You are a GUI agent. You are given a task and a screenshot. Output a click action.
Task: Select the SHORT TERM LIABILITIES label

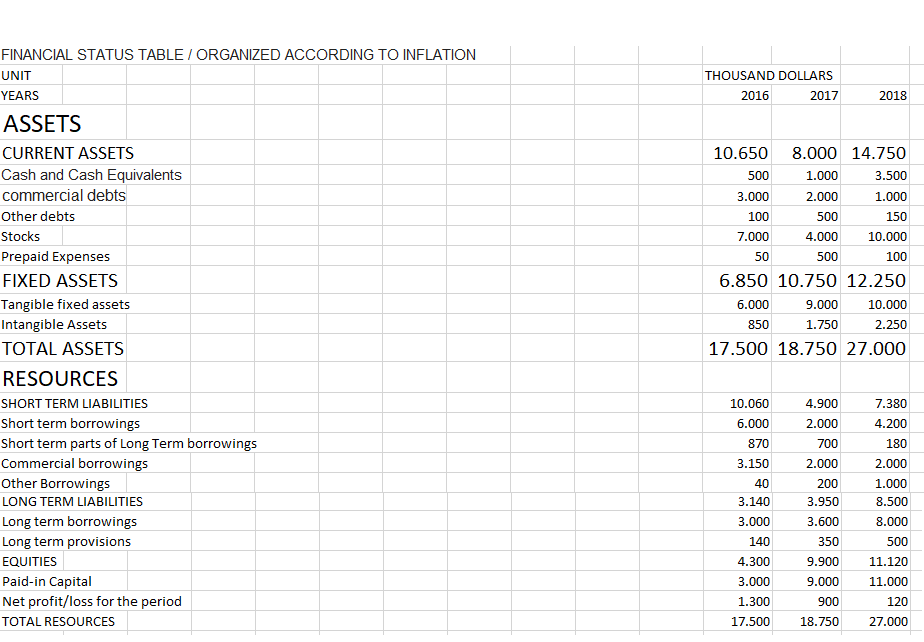(x=74, y=403)
